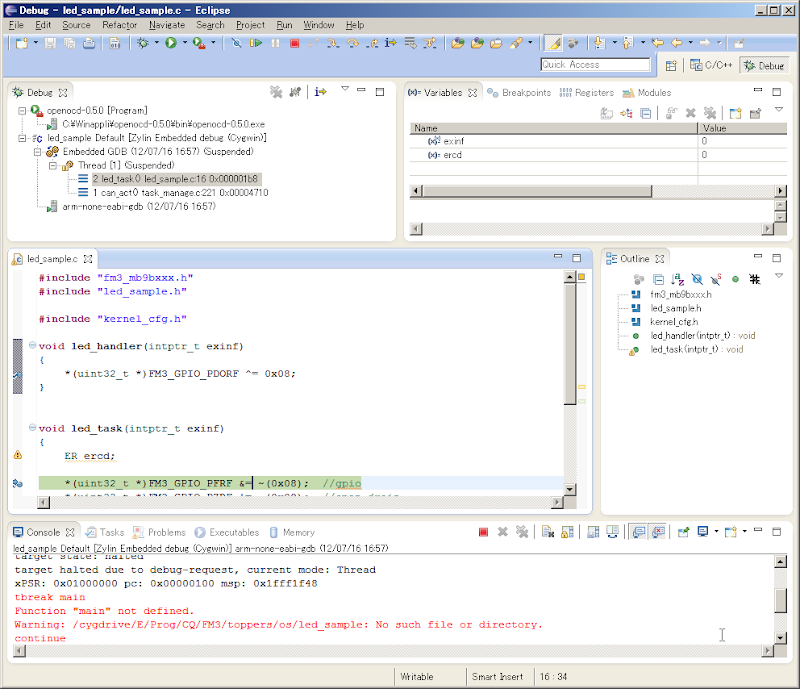Open the Run button dropdown arrow
Screen dimensions: 800x689
tap(185, 43)
